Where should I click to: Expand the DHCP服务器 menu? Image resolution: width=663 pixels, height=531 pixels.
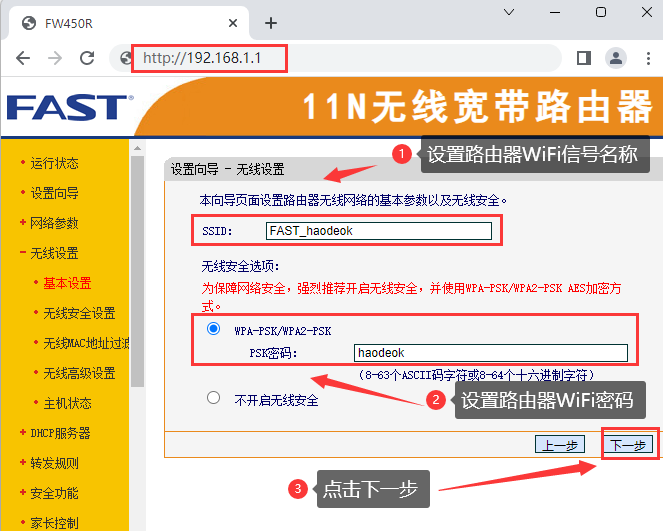tap(60, 433)
